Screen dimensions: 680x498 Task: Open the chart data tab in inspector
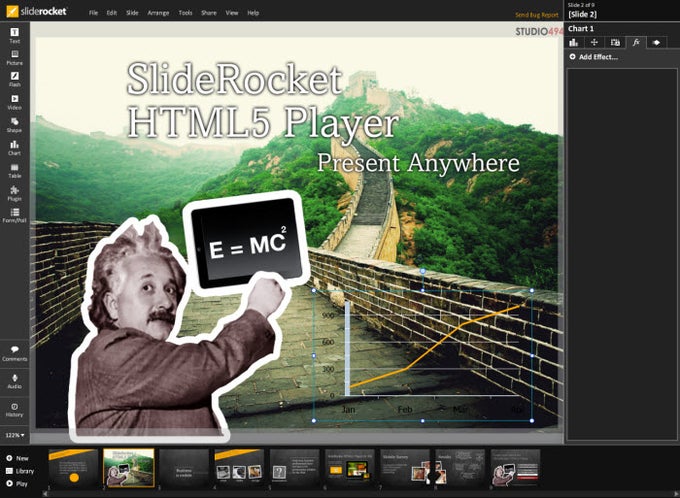(x=615, y=43)
